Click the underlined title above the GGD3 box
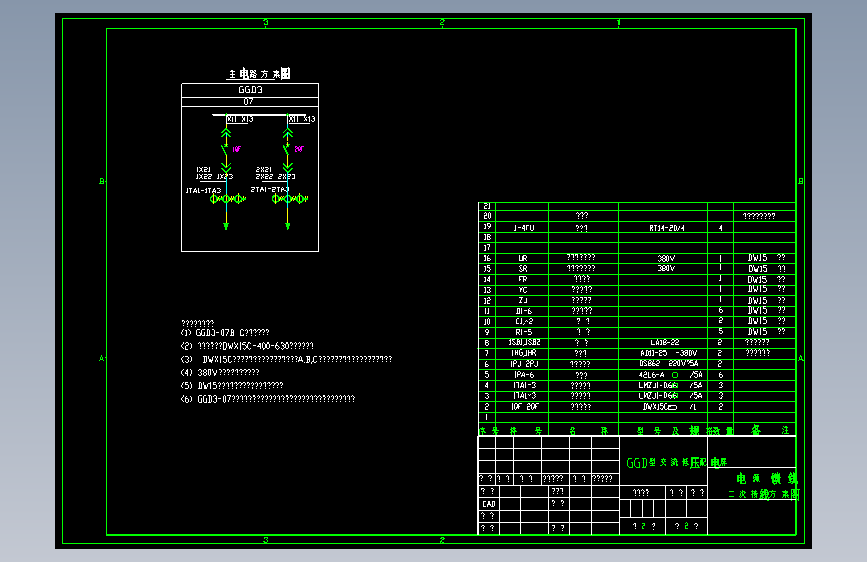This screenshot has width=867, height=562. [x=259, y=74]
